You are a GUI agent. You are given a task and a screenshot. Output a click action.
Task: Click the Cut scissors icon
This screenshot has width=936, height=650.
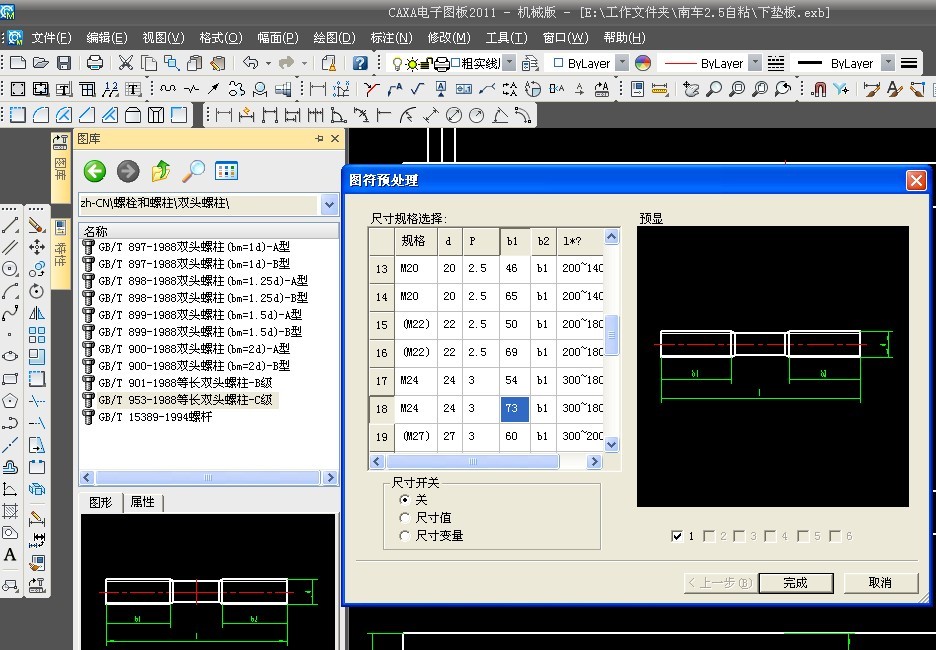click(x=125, y=63)
